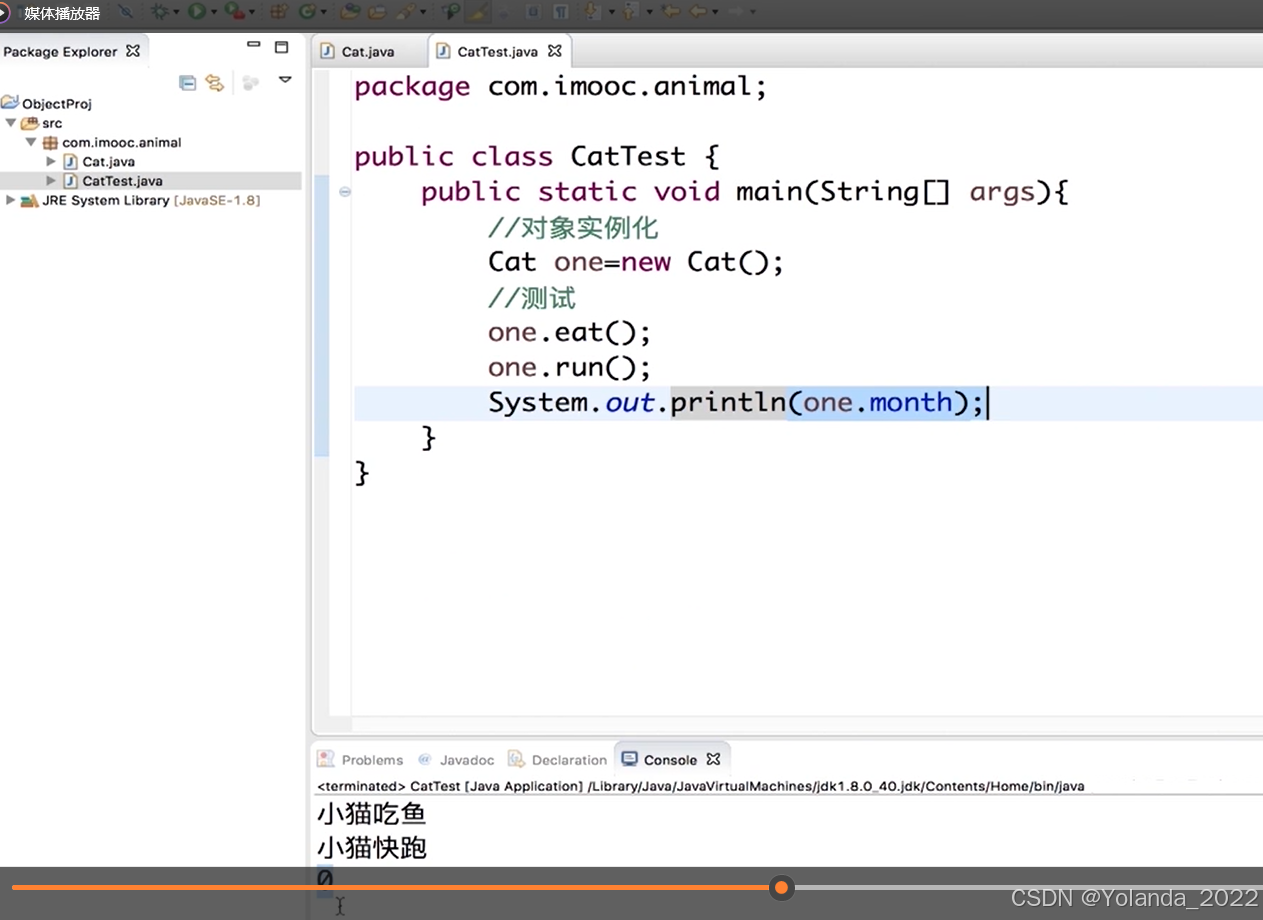Minimize the Package Explorer view

254,45
